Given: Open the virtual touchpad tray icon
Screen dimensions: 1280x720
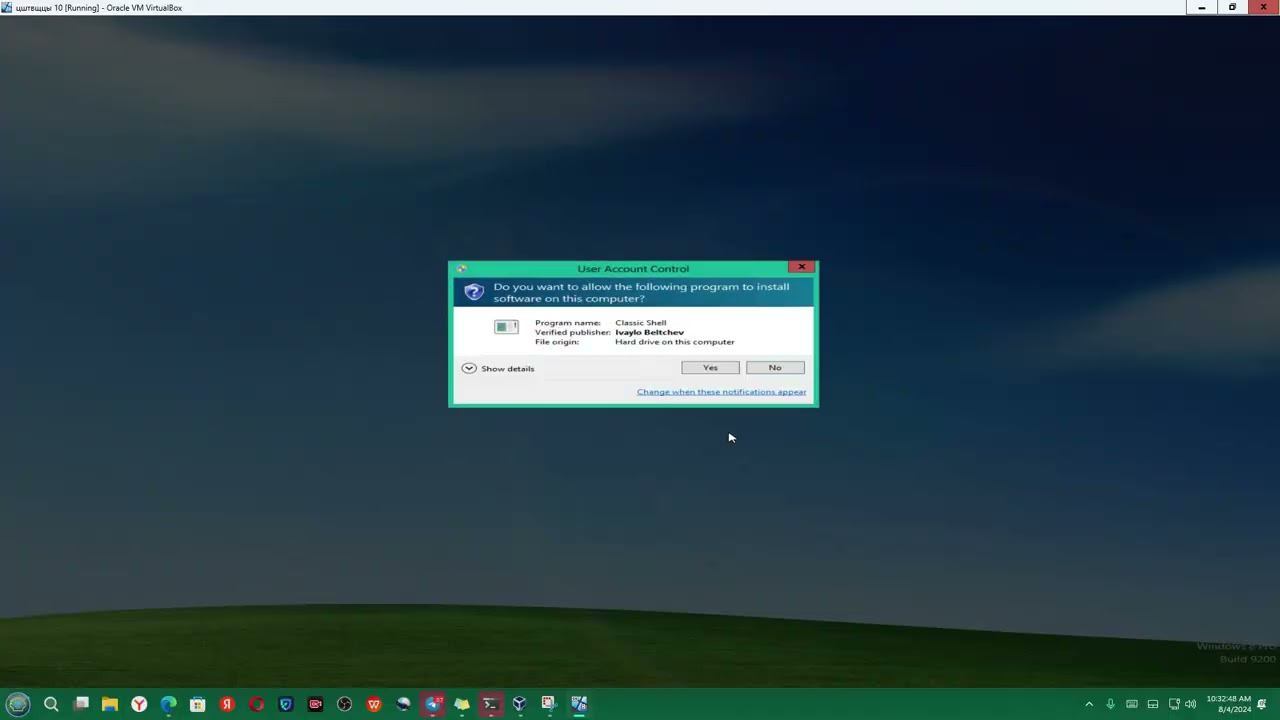Looking at the screenshot, I should point(1153,704).
